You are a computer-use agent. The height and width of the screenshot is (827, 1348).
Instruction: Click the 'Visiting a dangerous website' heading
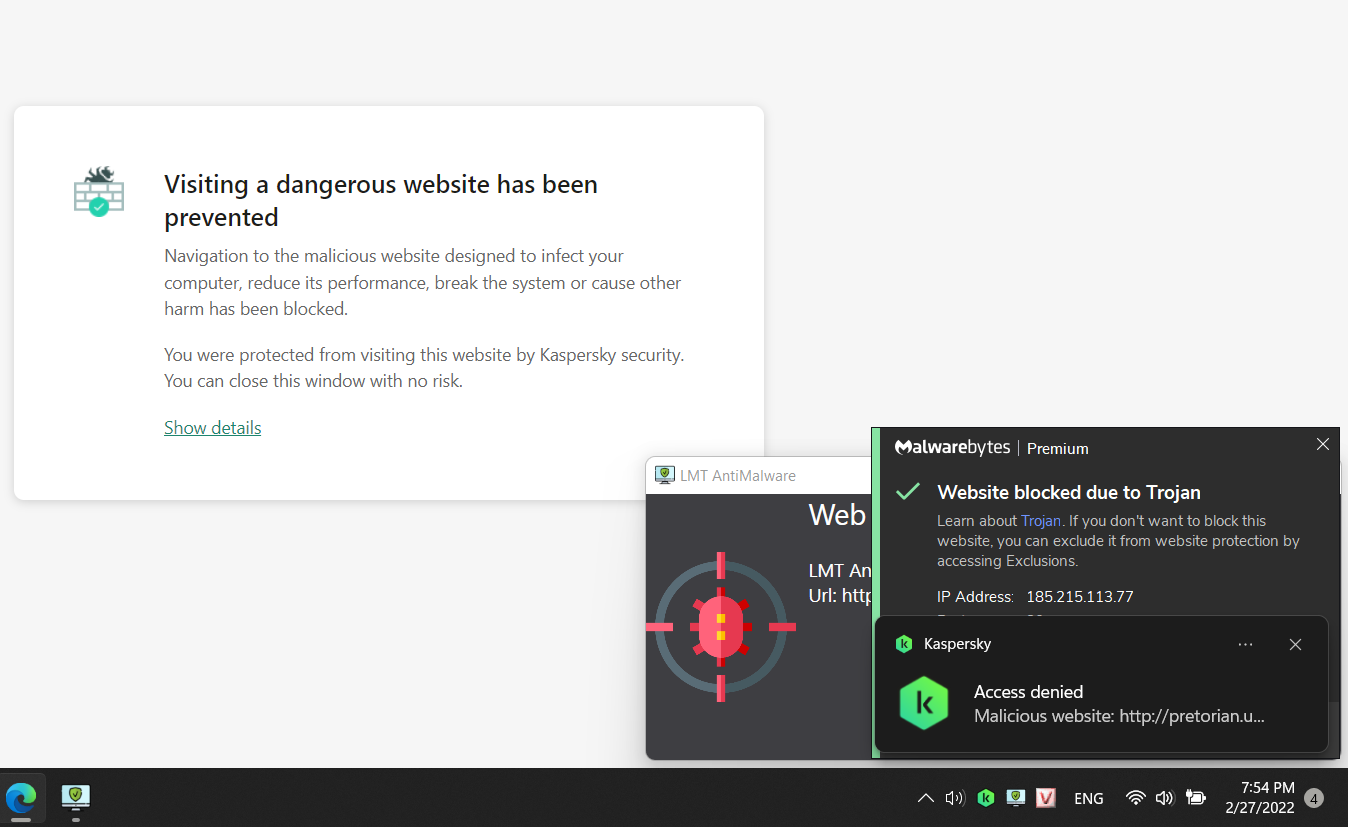[x=381, y=201]
